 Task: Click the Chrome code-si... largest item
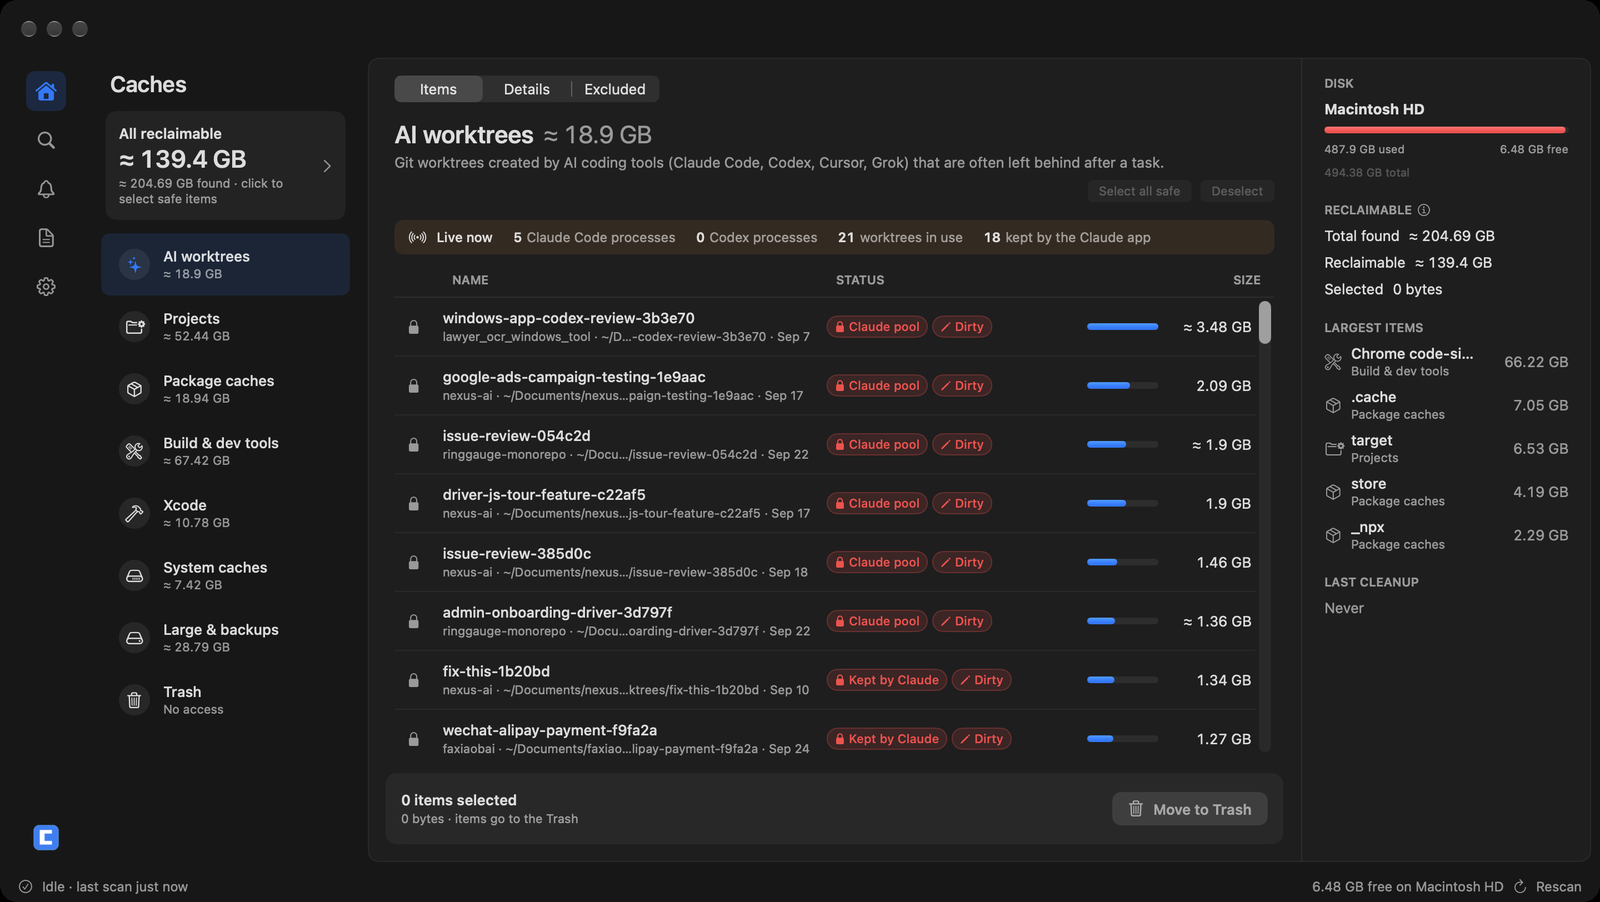pos(1446,362)
